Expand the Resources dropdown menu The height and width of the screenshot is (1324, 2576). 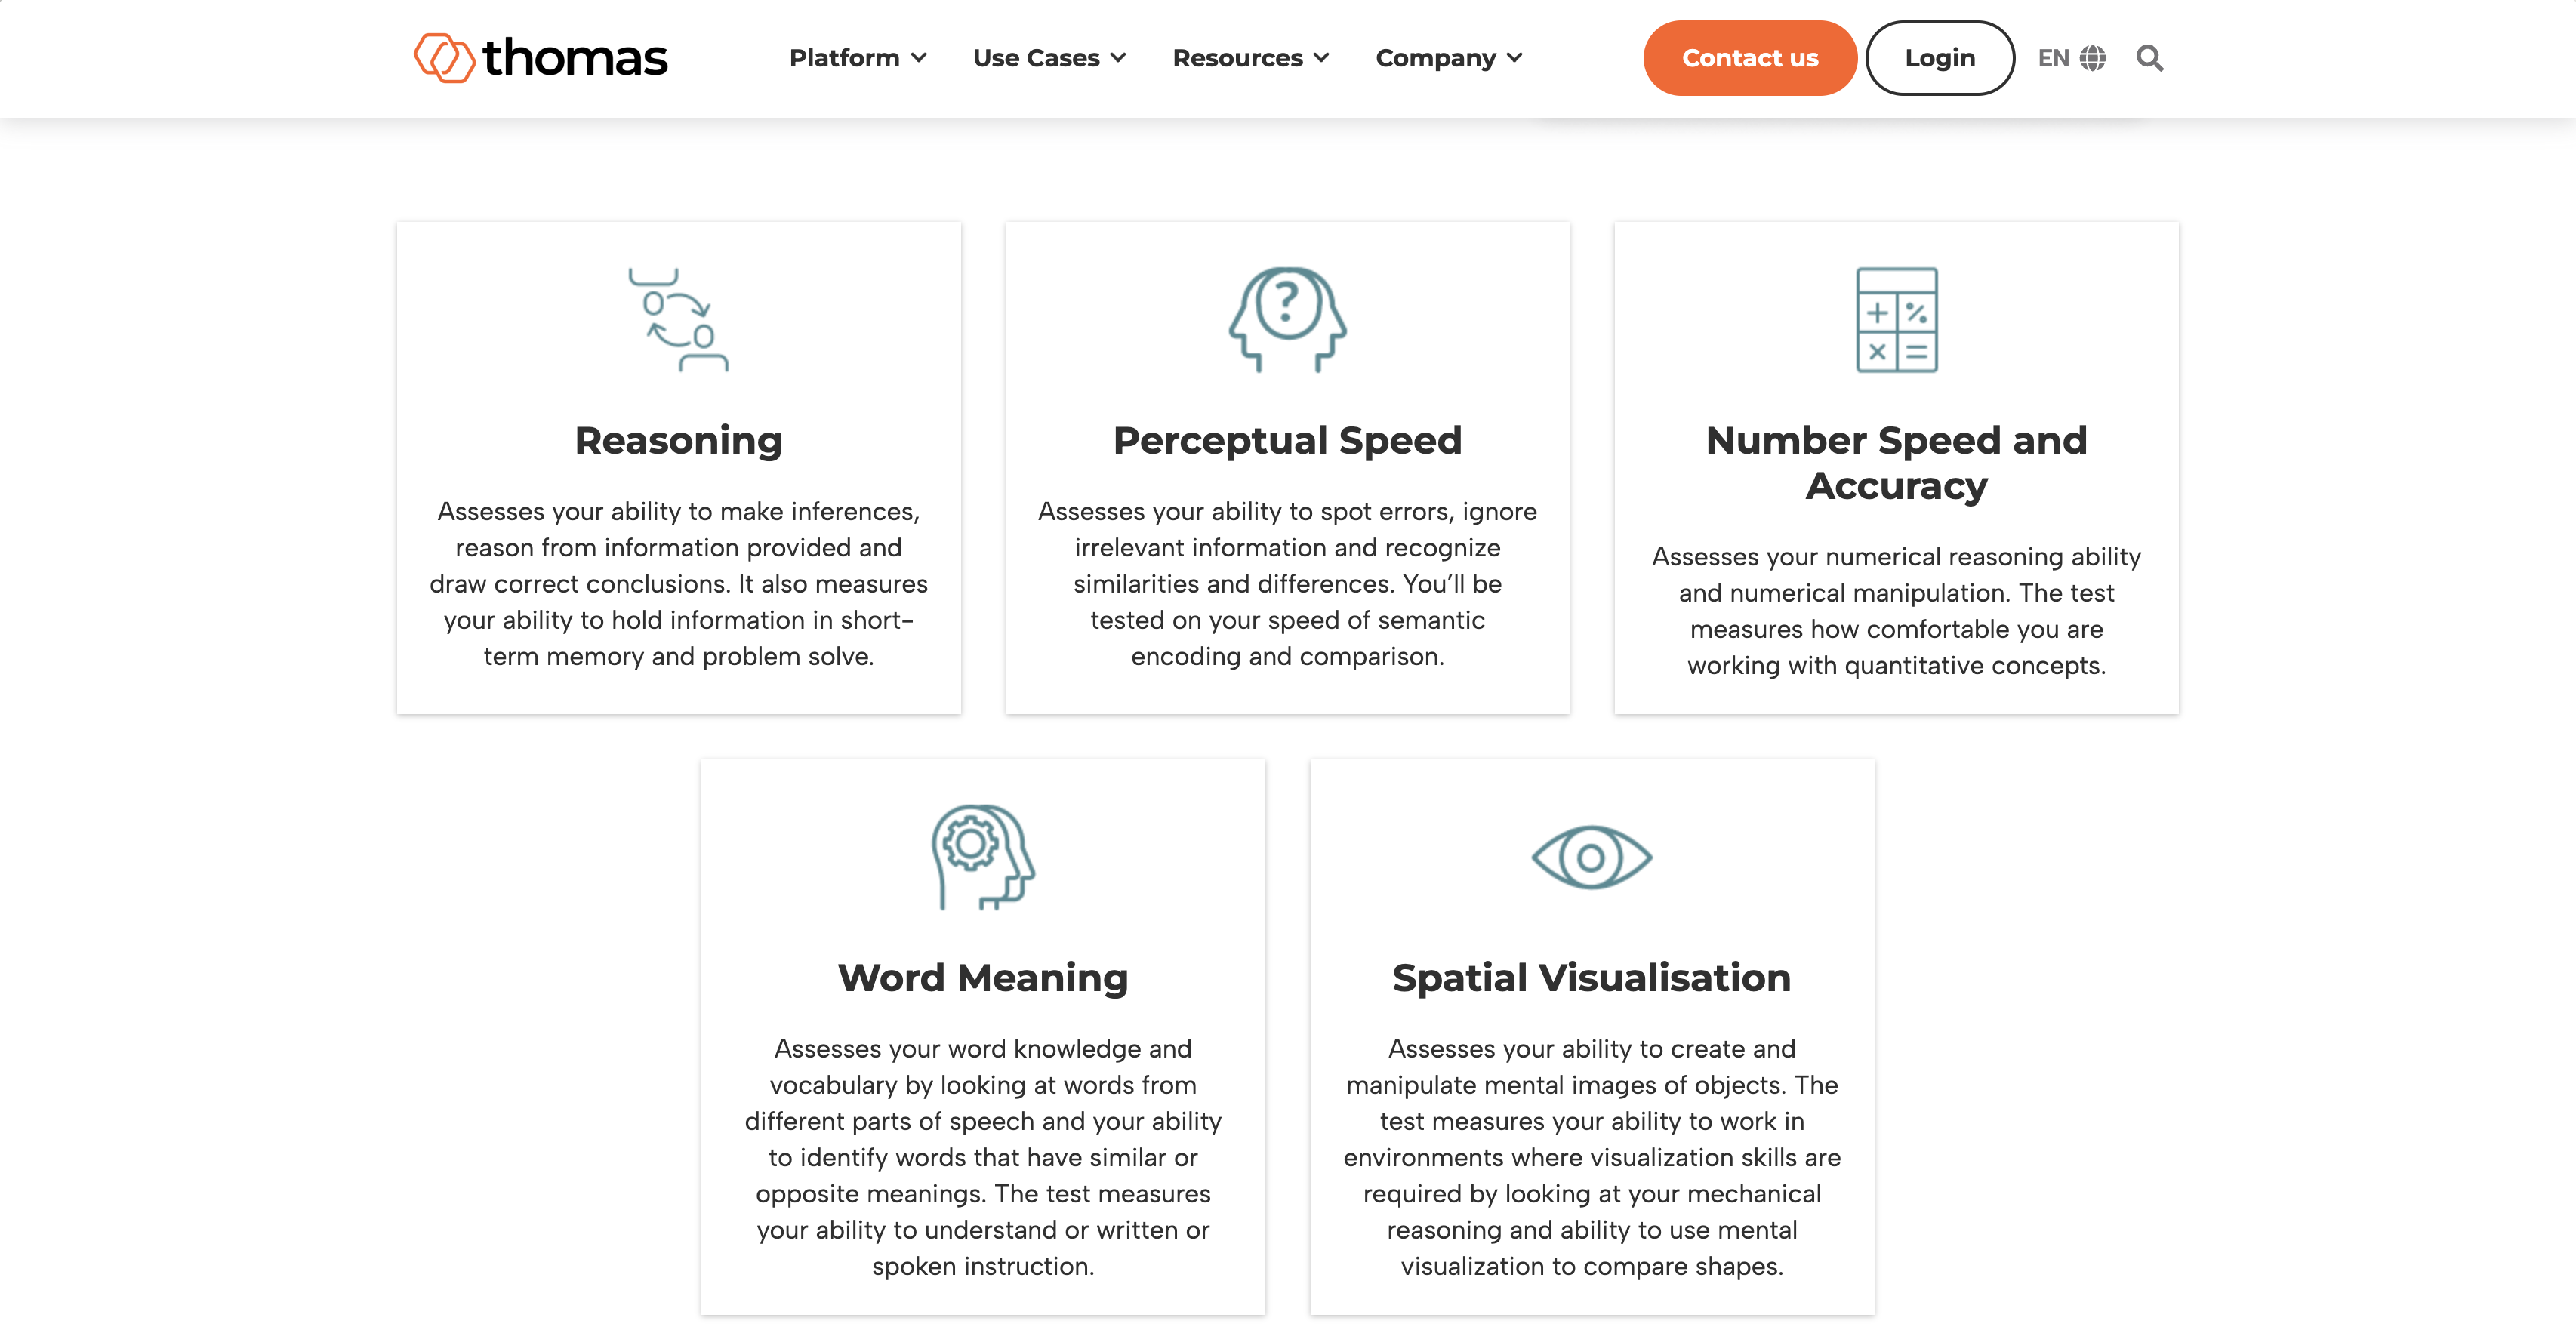pyautogui.click(x=1251, y=57)
